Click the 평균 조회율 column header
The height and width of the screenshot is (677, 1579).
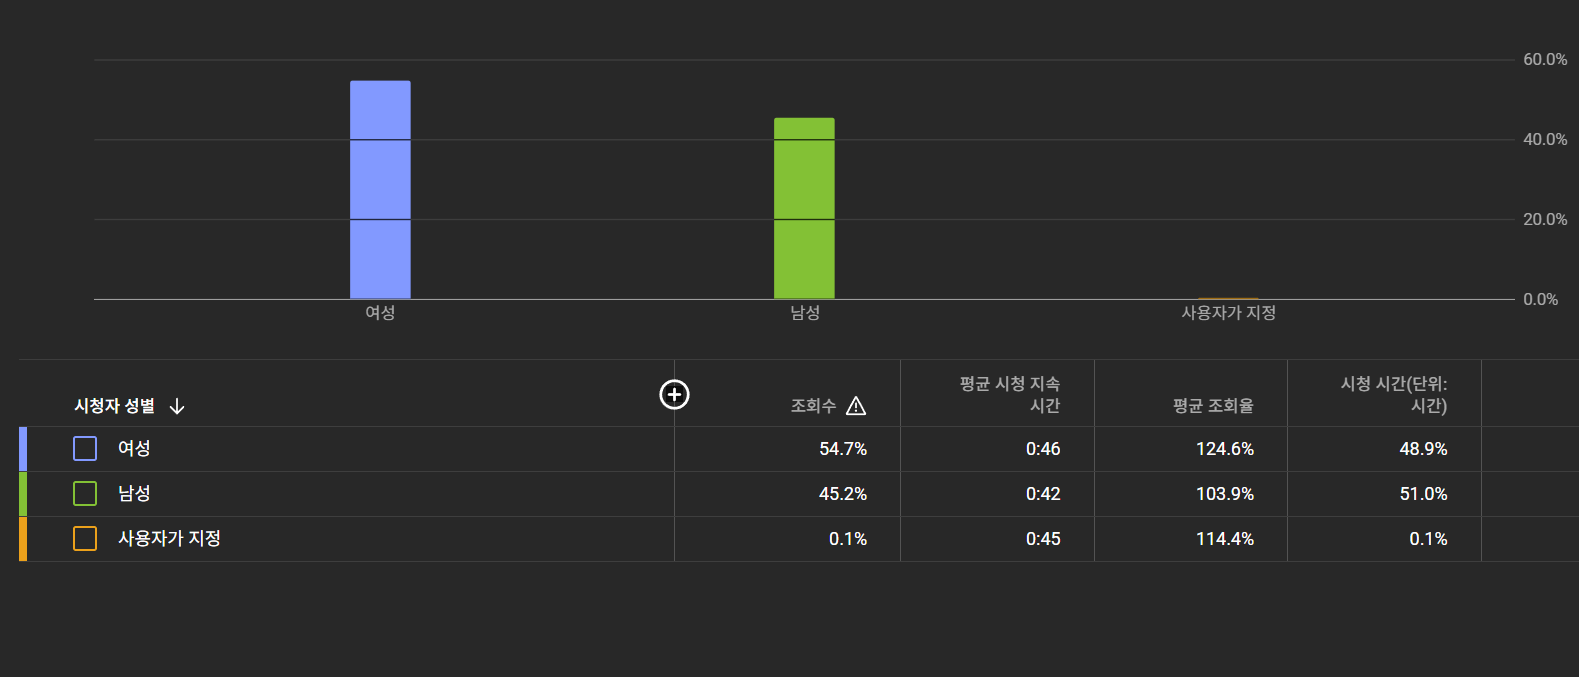(1212, 406)
